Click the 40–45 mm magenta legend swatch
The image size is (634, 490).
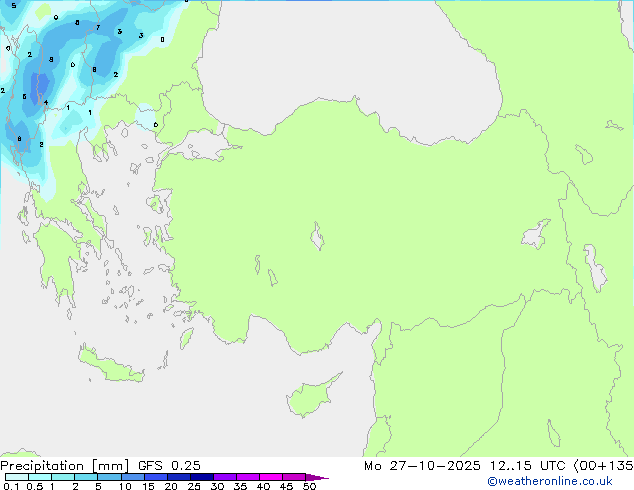[x=271, y=477]
